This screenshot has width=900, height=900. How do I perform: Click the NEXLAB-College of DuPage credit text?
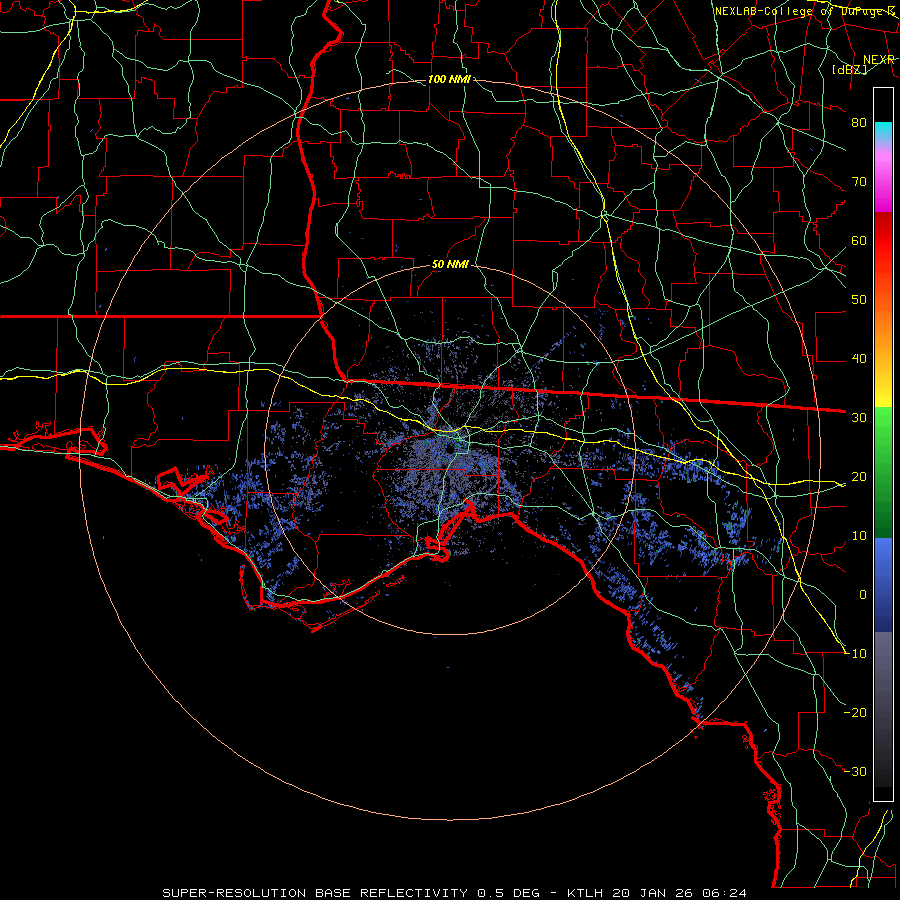click(x=805, y=11)
